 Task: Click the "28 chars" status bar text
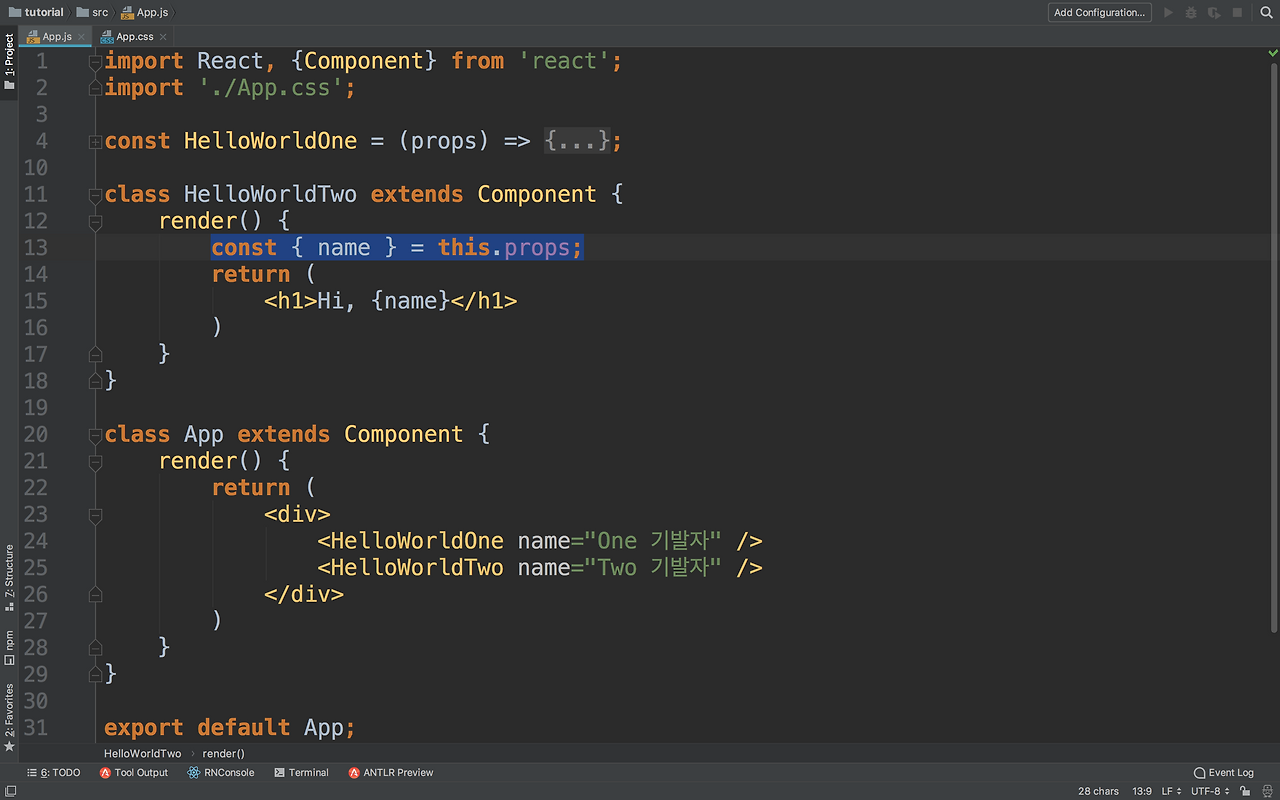tap(1099, 791)
